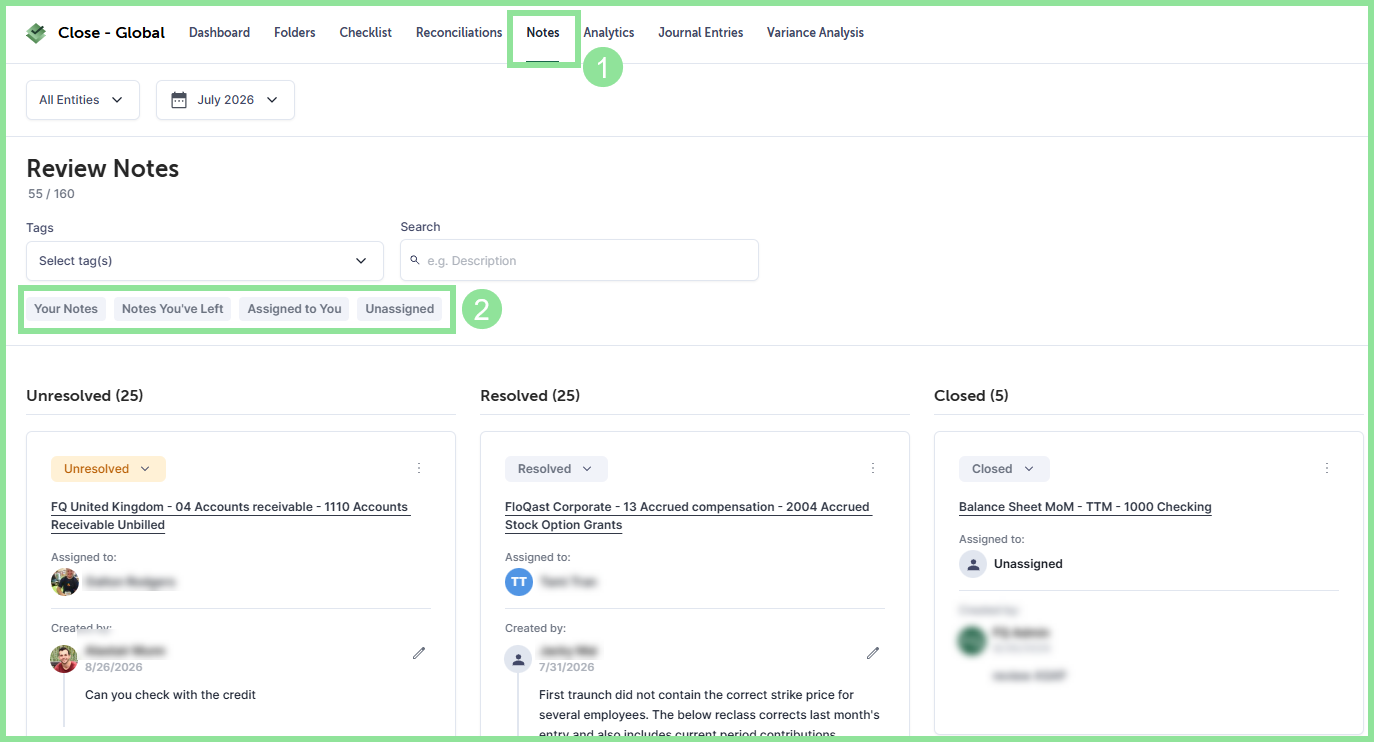
Task: Click the Close - Global logo icon
Action: pos(36,33)
